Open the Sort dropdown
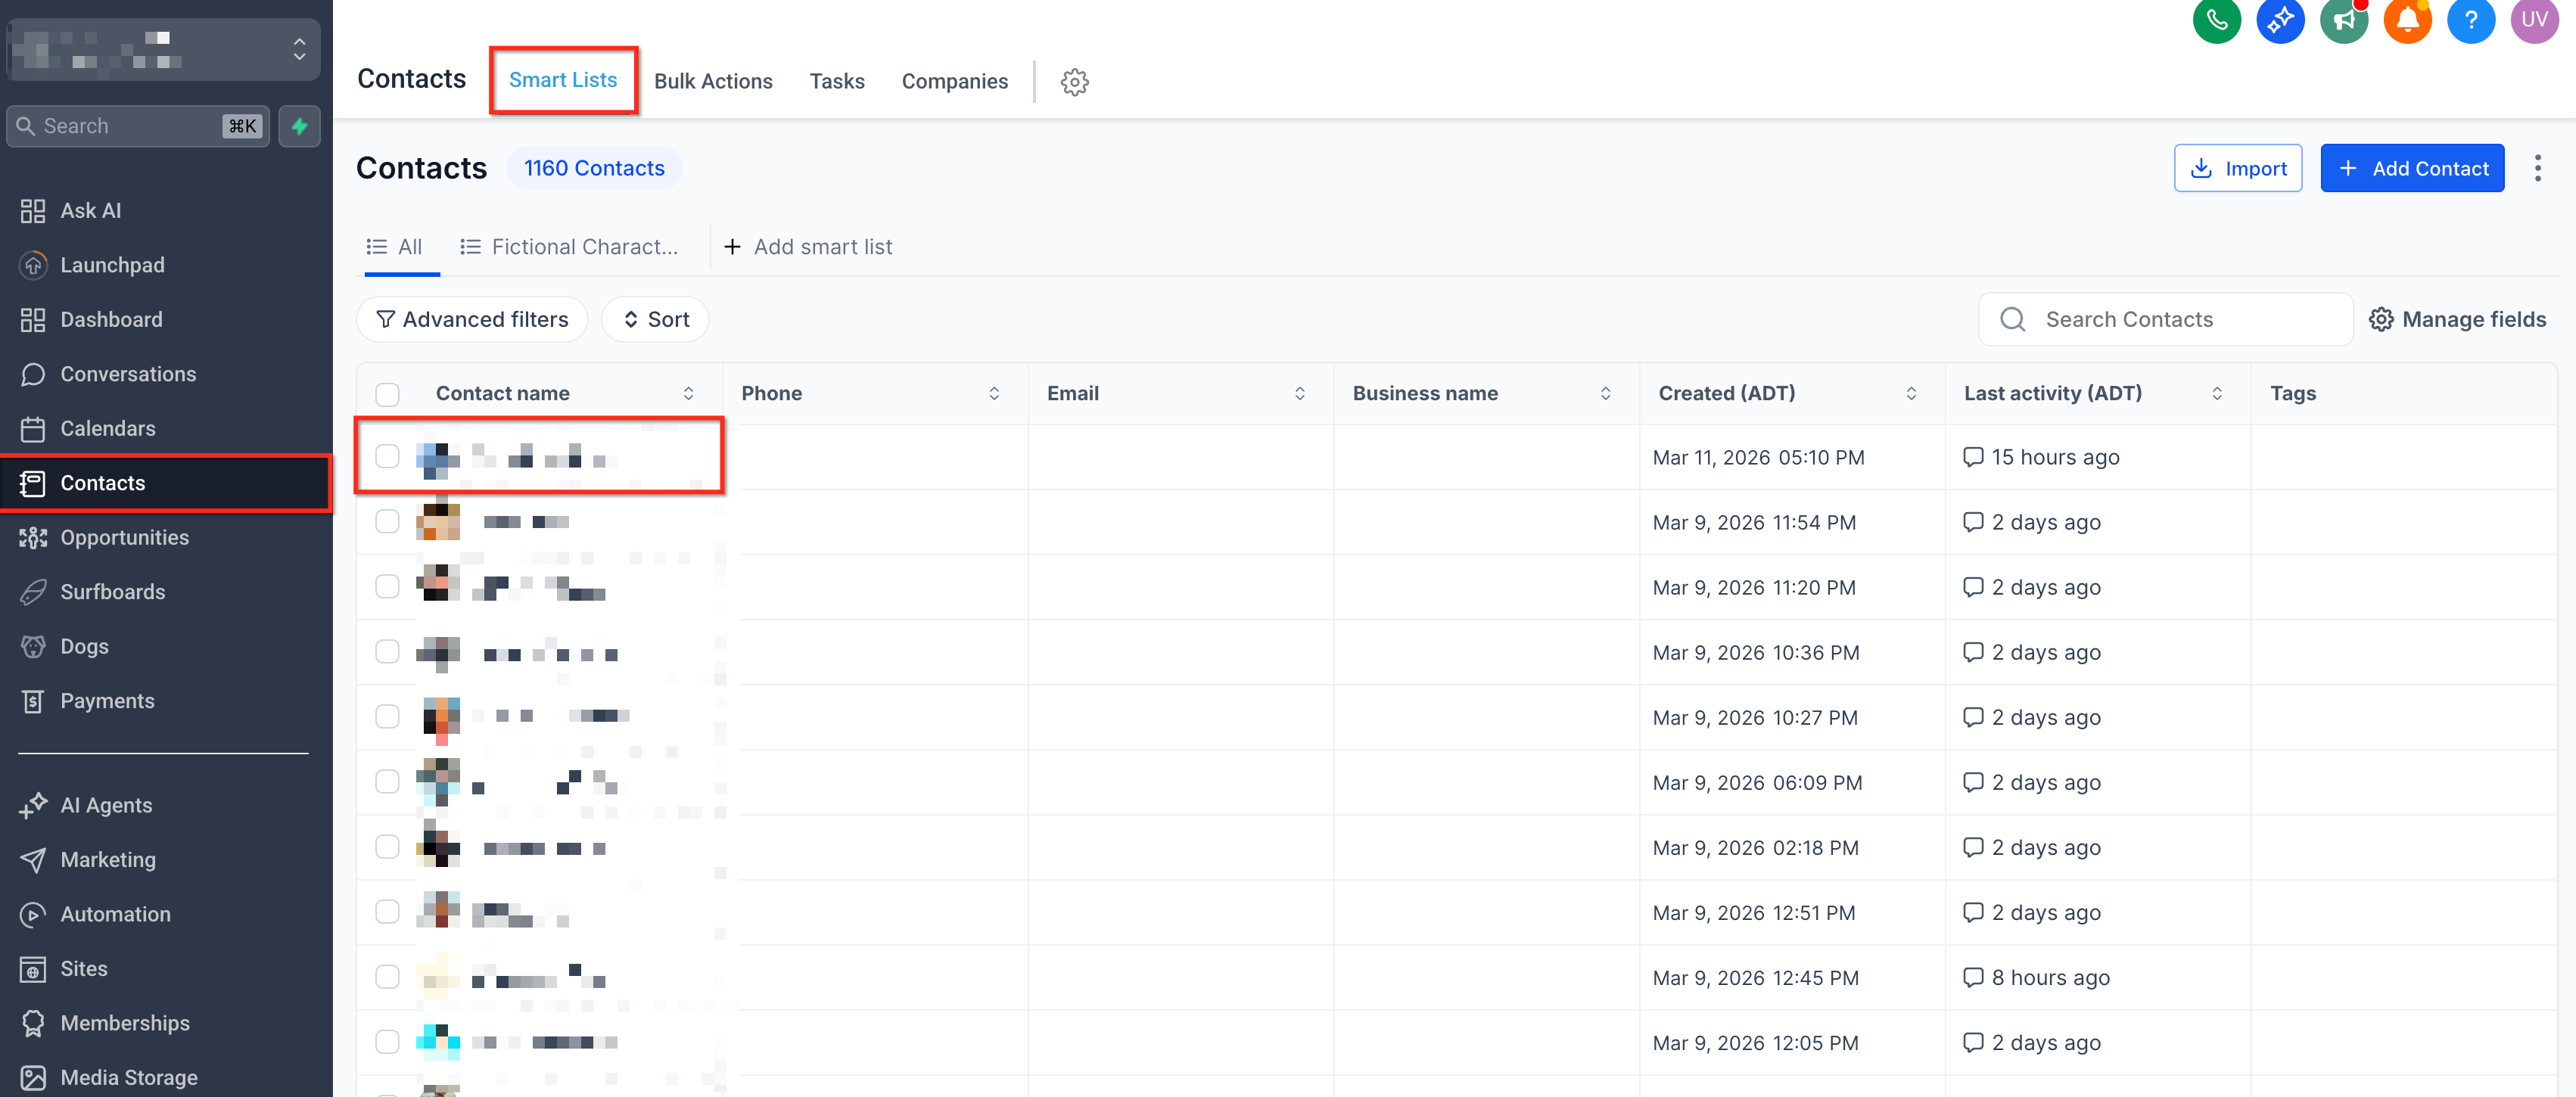This screenshot has width=2576, height=1097. (656, 319)
